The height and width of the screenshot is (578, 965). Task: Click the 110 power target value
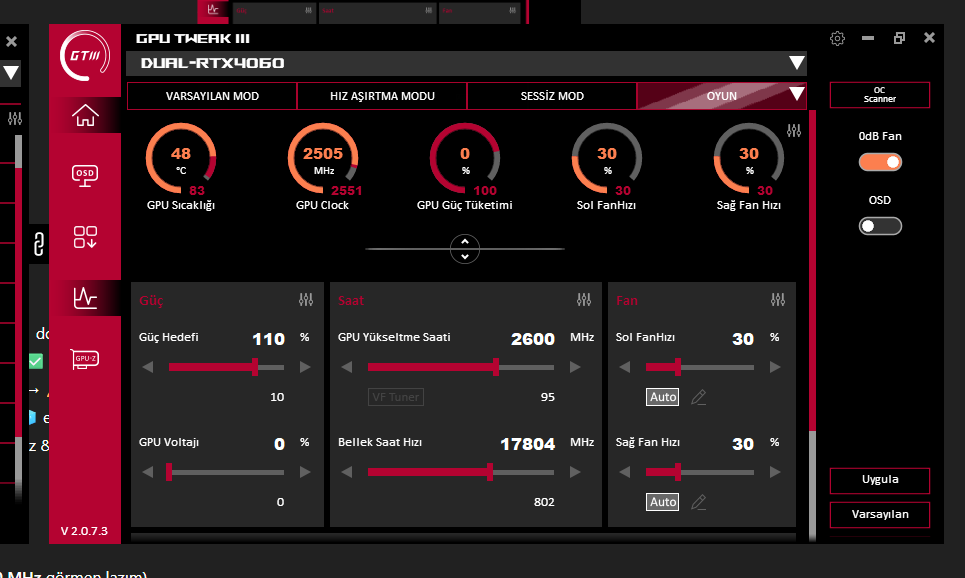(x=268, y=339)
